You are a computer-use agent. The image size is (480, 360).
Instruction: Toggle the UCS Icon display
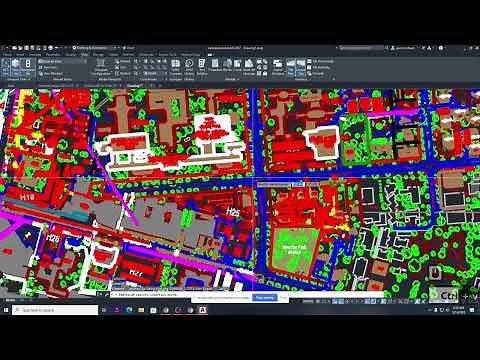tap(6, 67)
